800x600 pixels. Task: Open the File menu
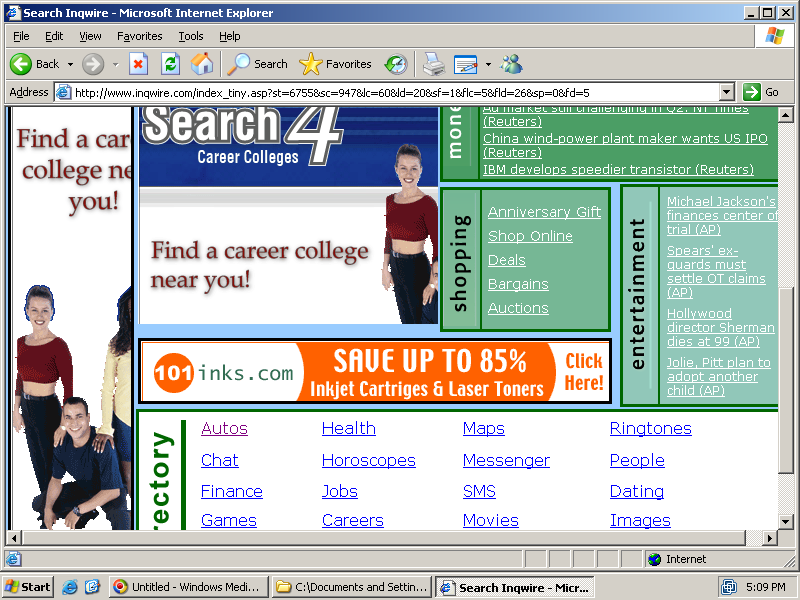pos(21,36)
